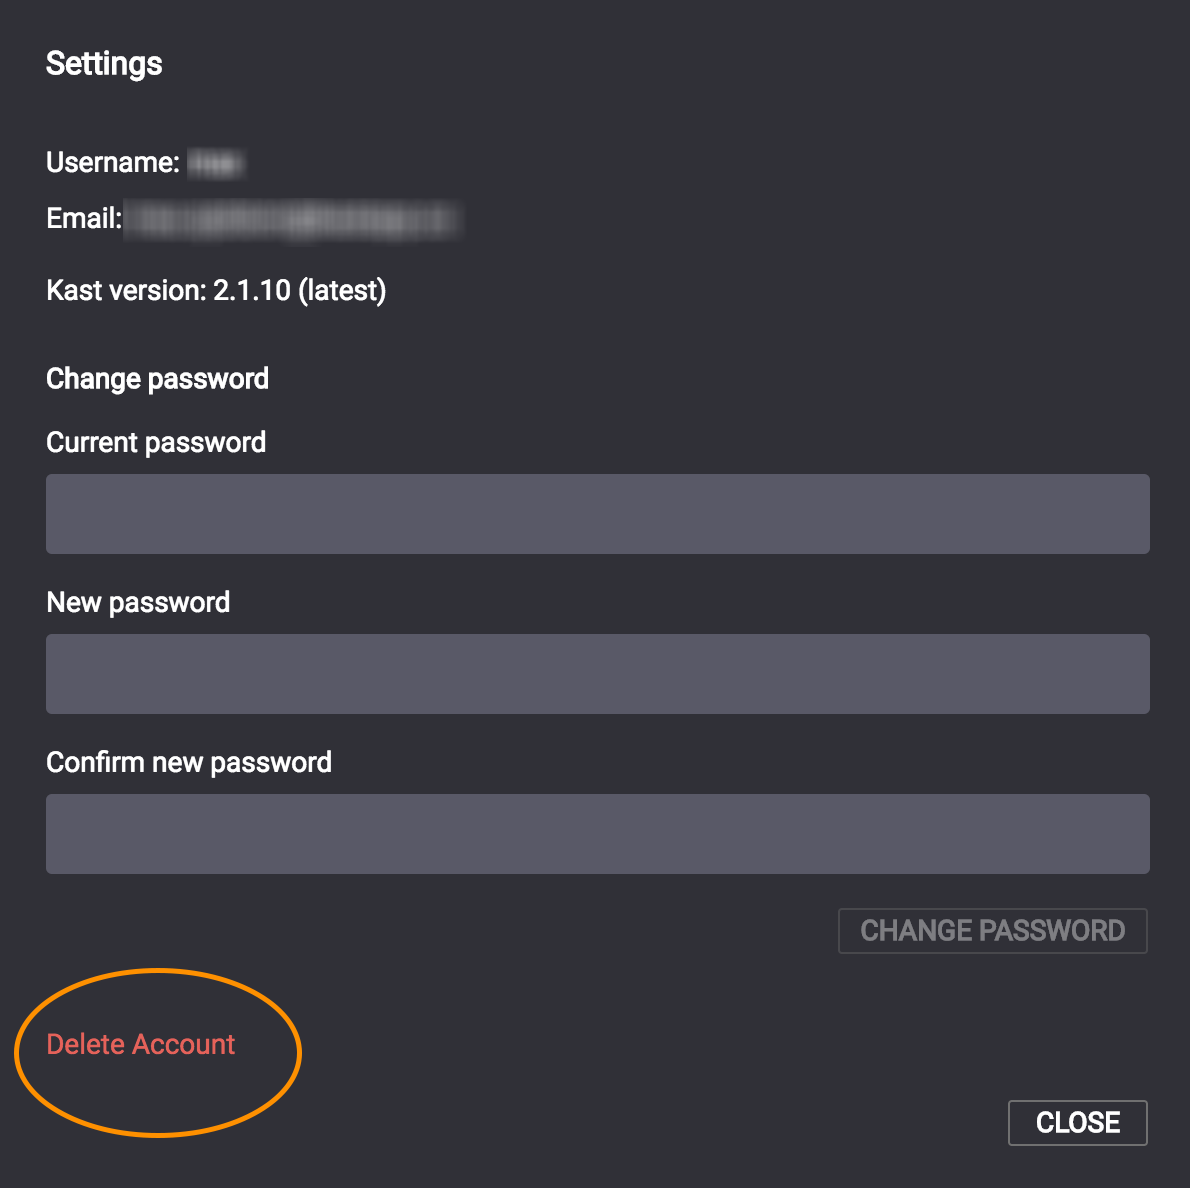Viewport: 1190px width, 1188px height.
Task: Click the New password field label
Action: tap(138, 602)
